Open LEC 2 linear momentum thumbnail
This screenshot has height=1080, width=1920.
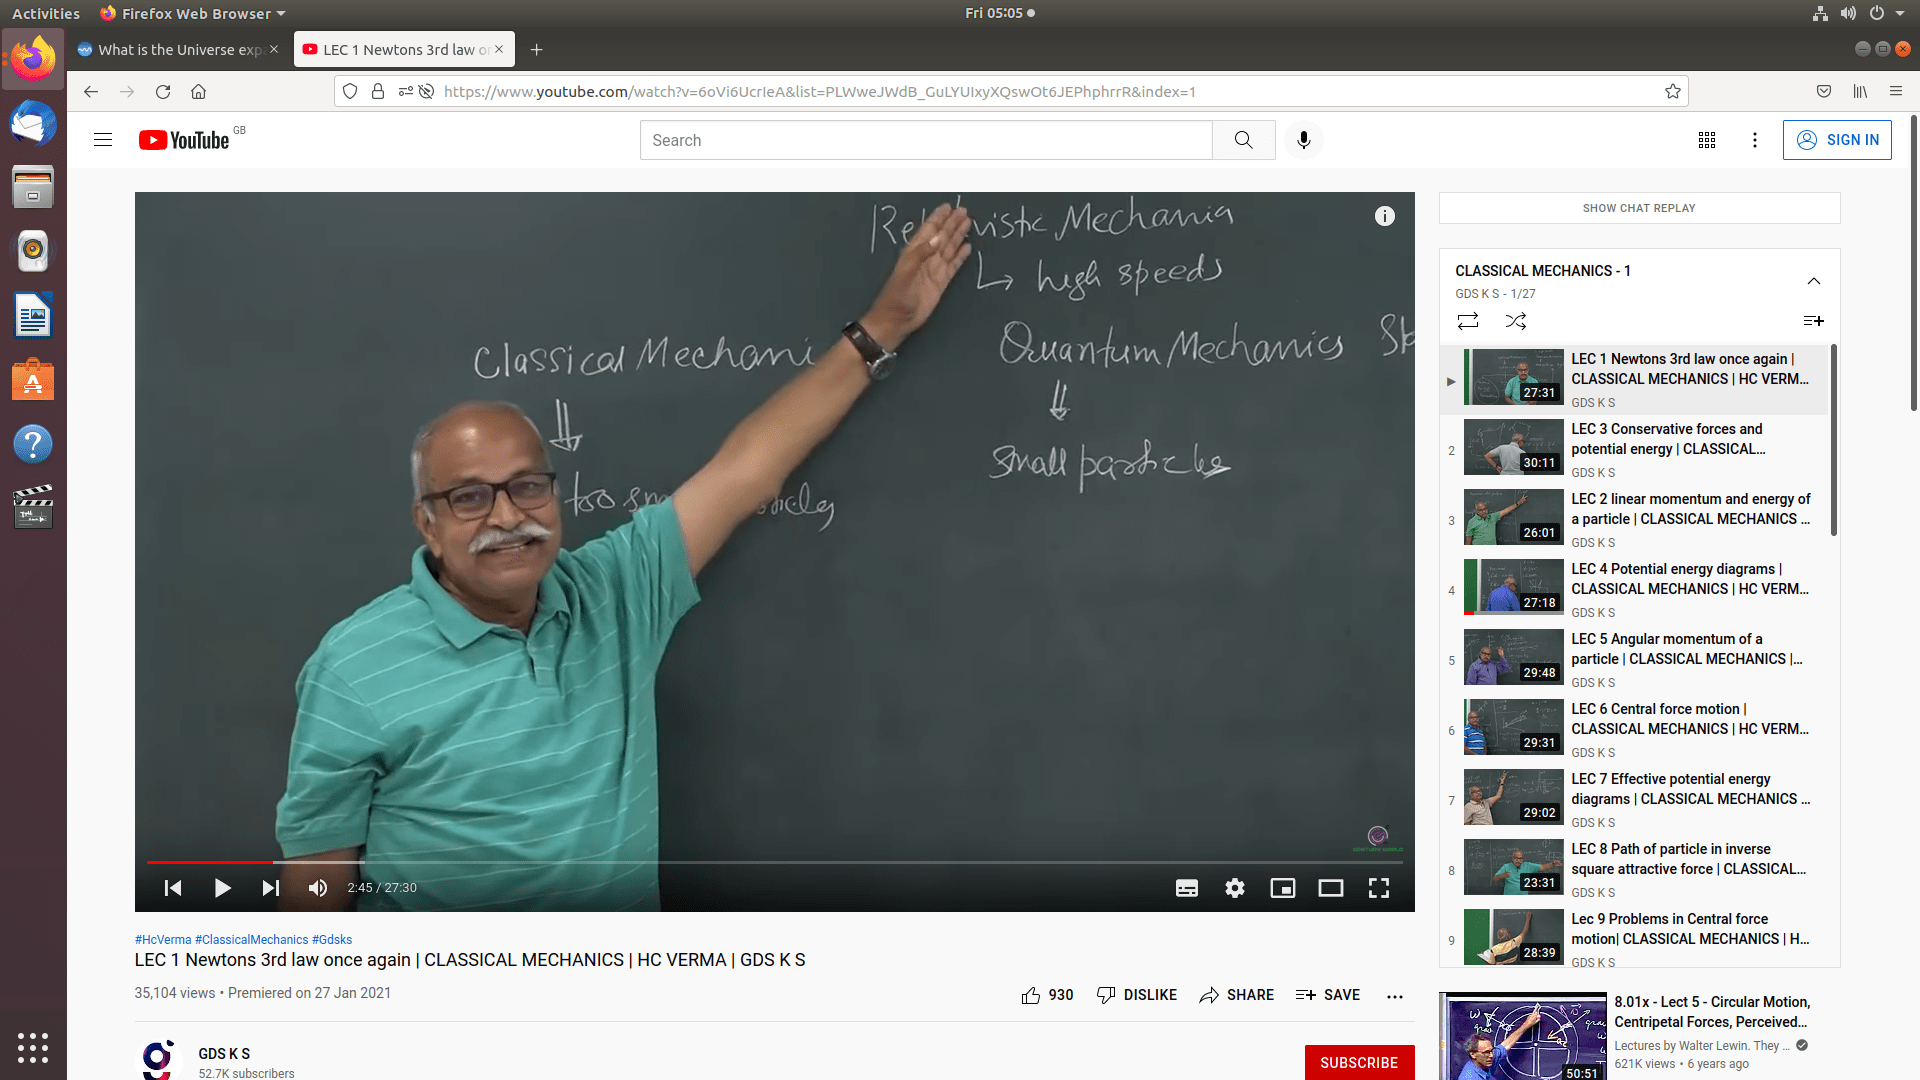(x=1514, y=517)
